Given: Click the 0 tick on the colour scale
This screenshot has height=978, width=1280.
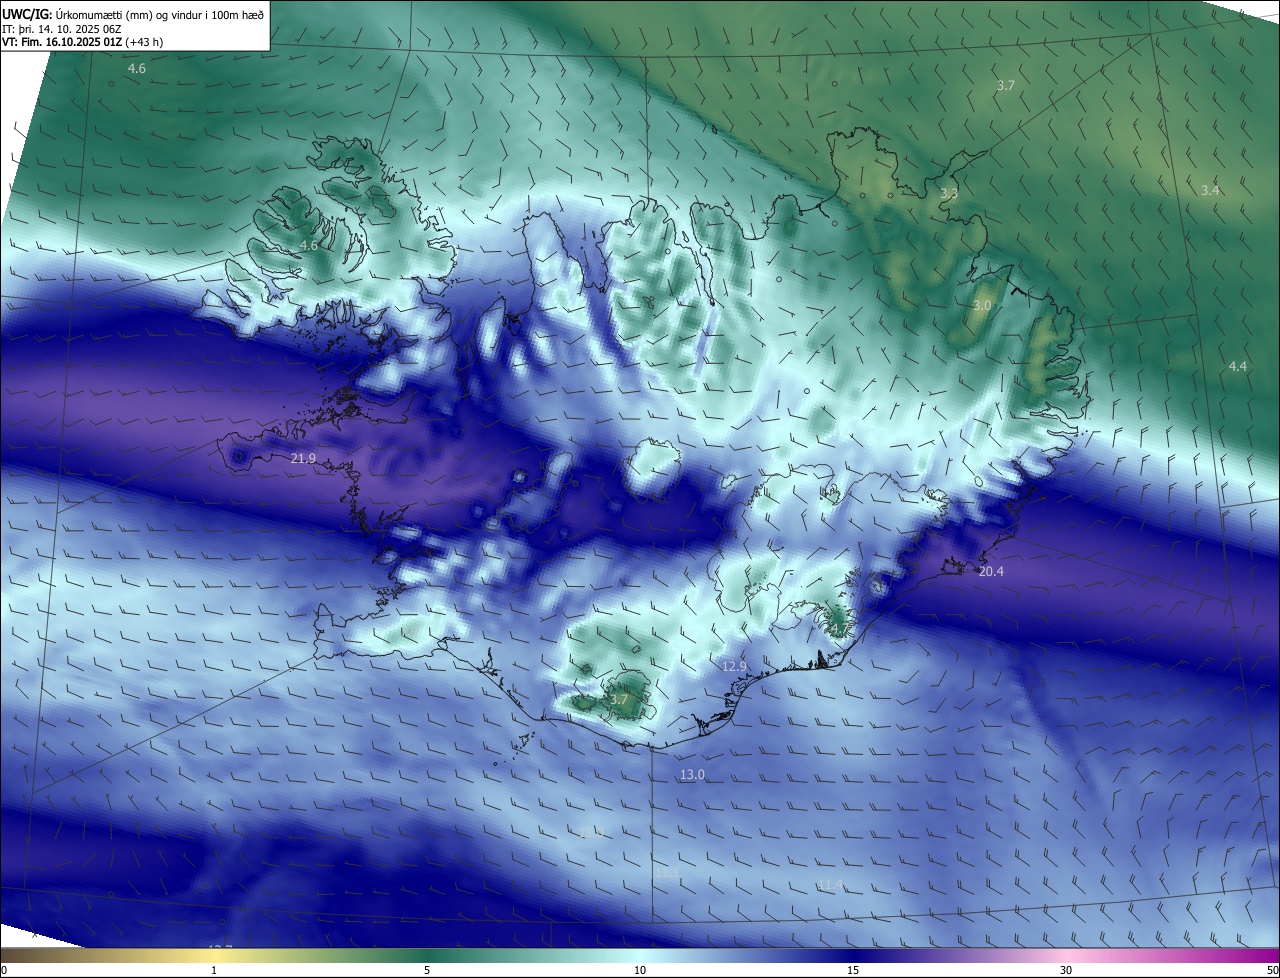Looking at the screenshot, I should [4, 970].
